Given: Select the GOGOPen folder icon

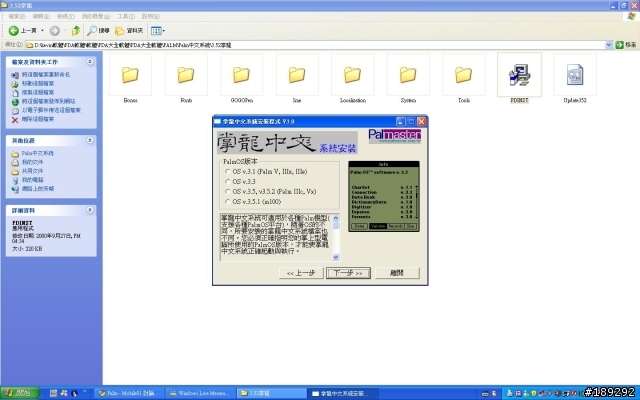Looking at the screenshot, I should pos(241,75).
